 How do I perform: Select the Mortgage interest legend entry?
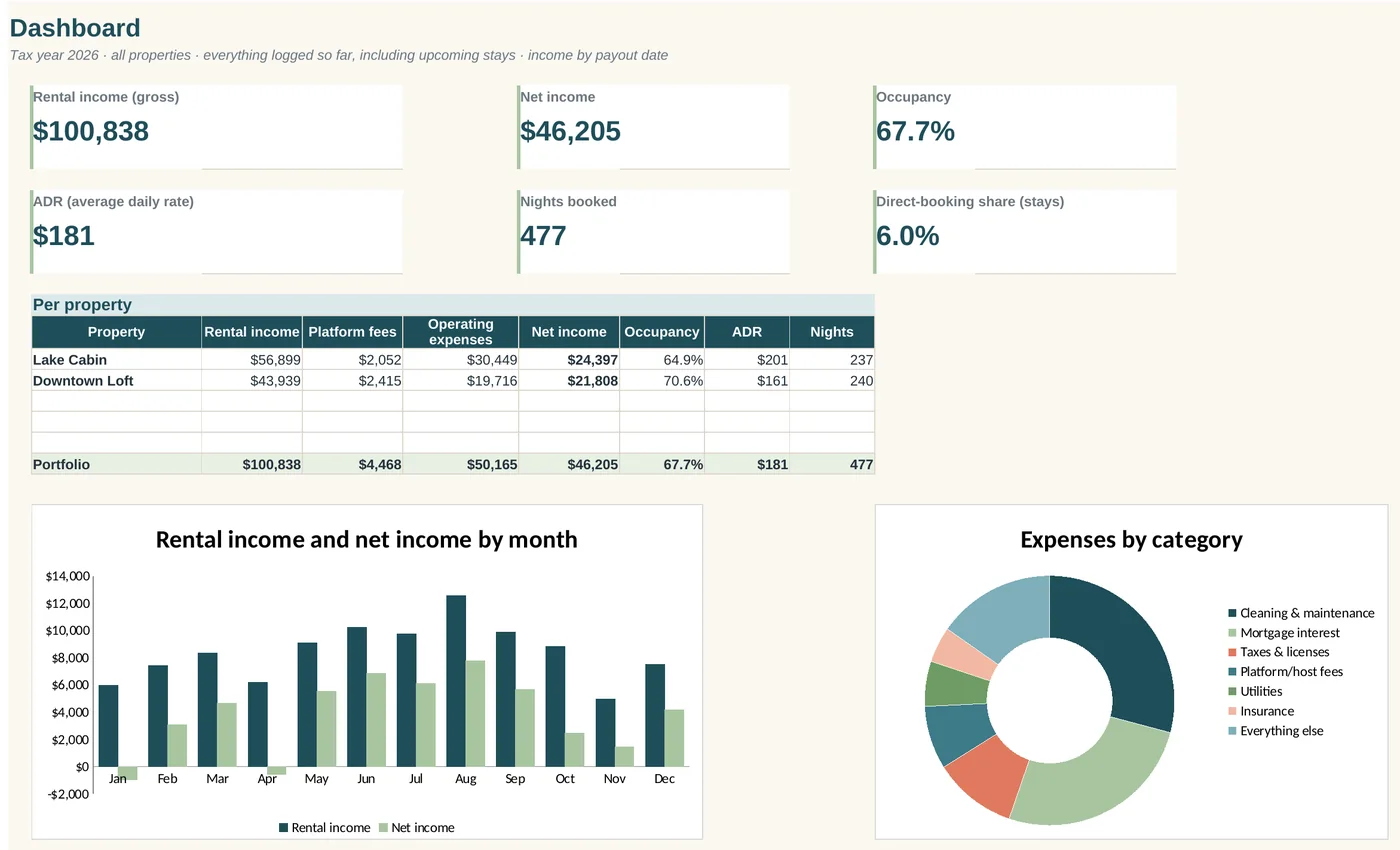click(1284, 633)
